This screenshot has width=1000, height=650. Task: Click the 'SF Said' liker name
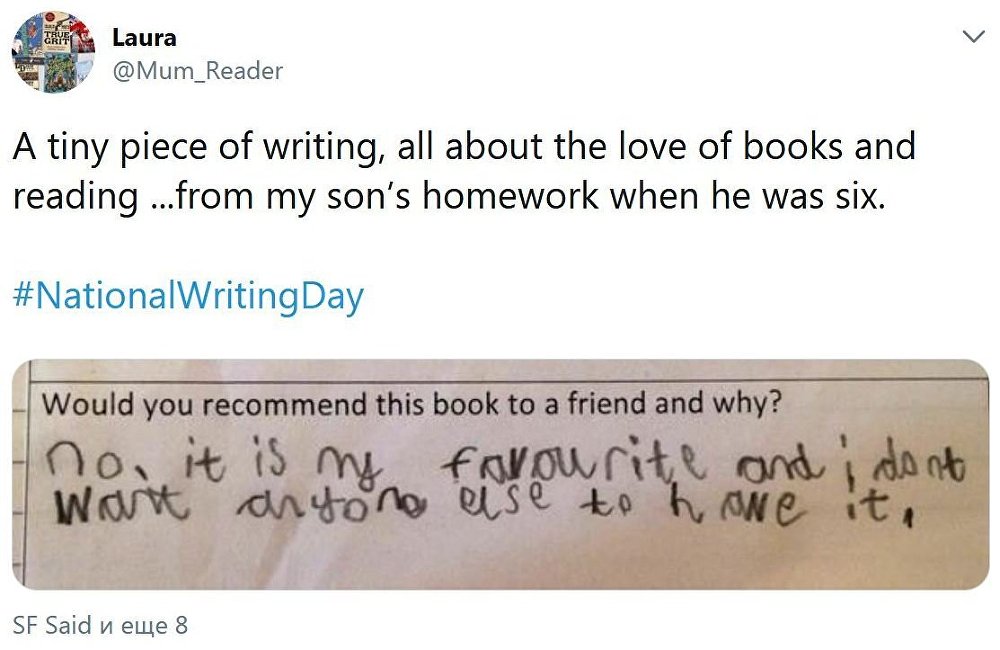[53, 626]
